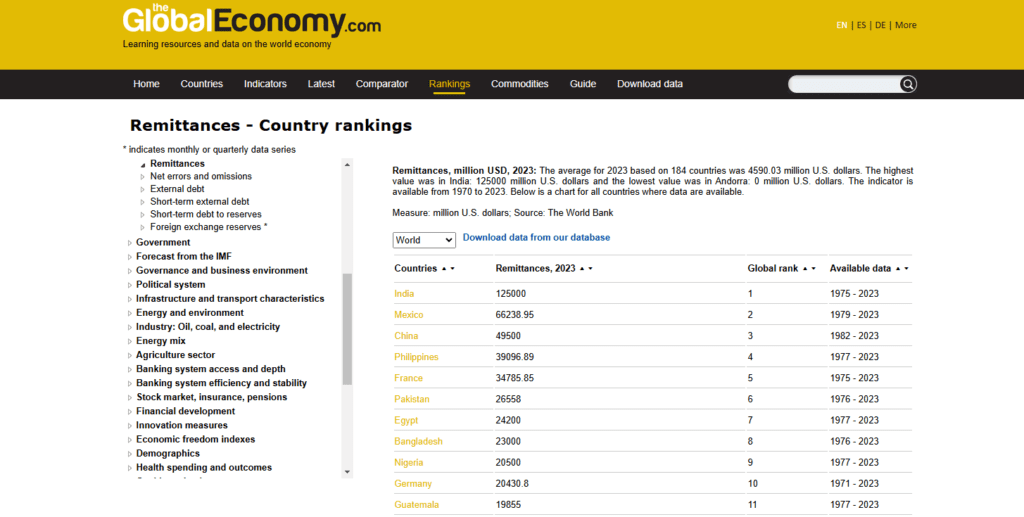Viewport: 1024px width, 517px height.
Task: Expand the Energy mix category
Action: point(129,341)
